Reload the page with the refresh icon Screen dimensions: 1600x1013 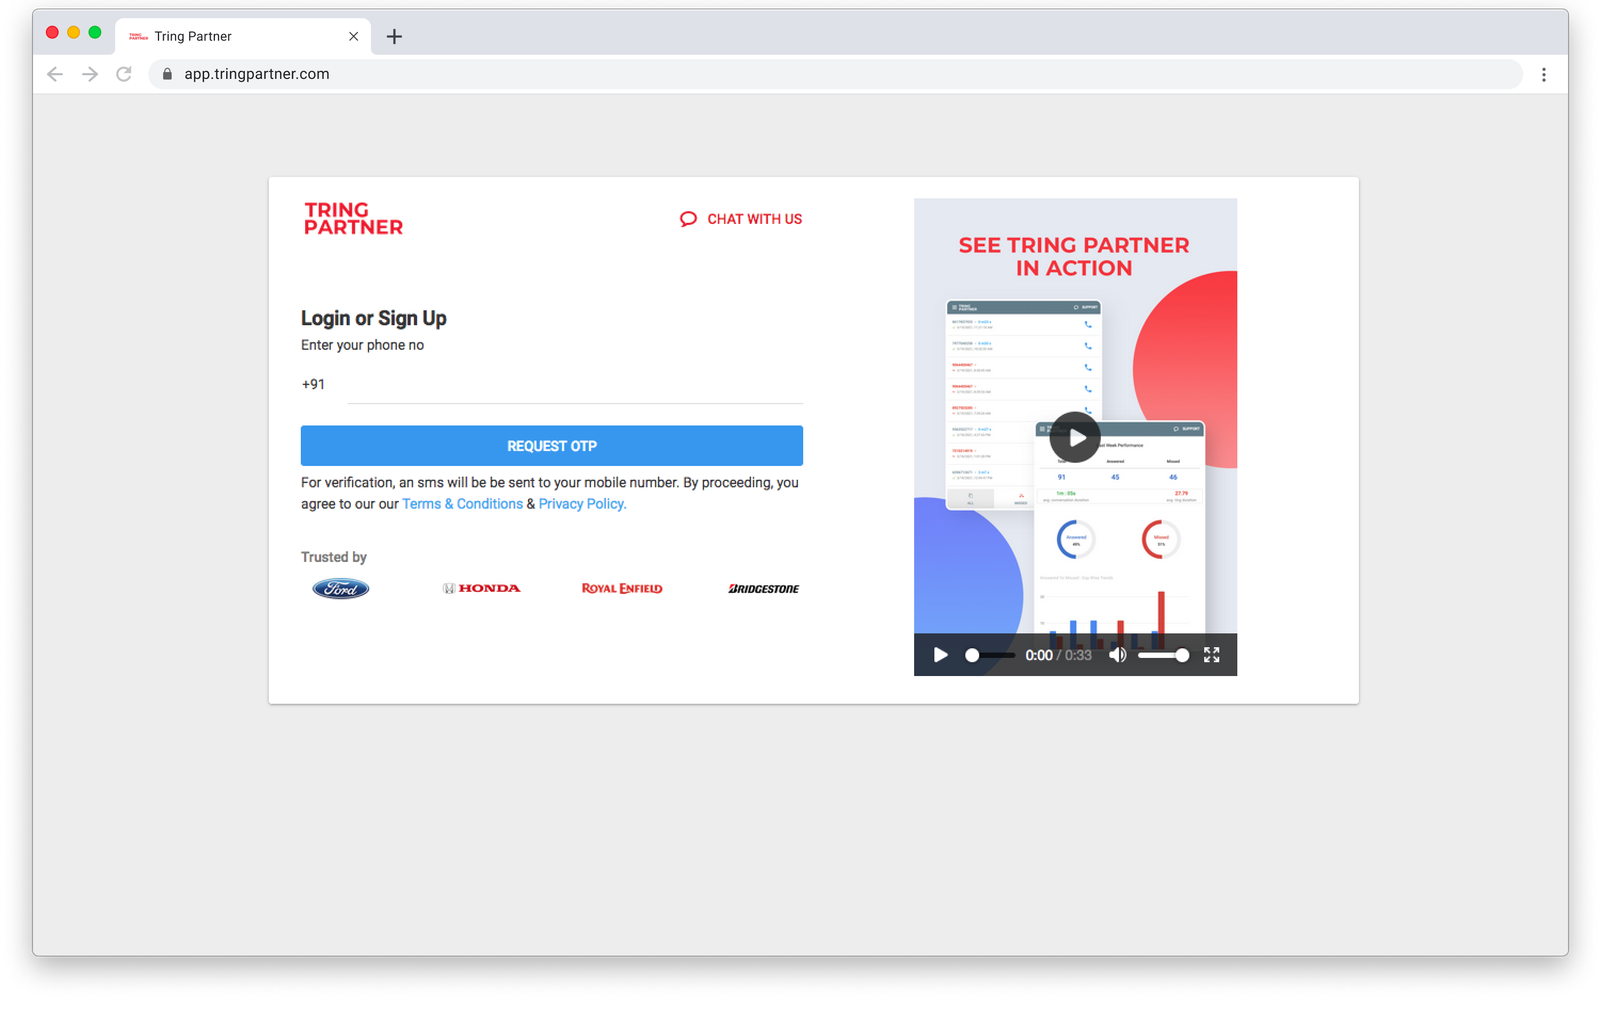click(x=124, y=74)
